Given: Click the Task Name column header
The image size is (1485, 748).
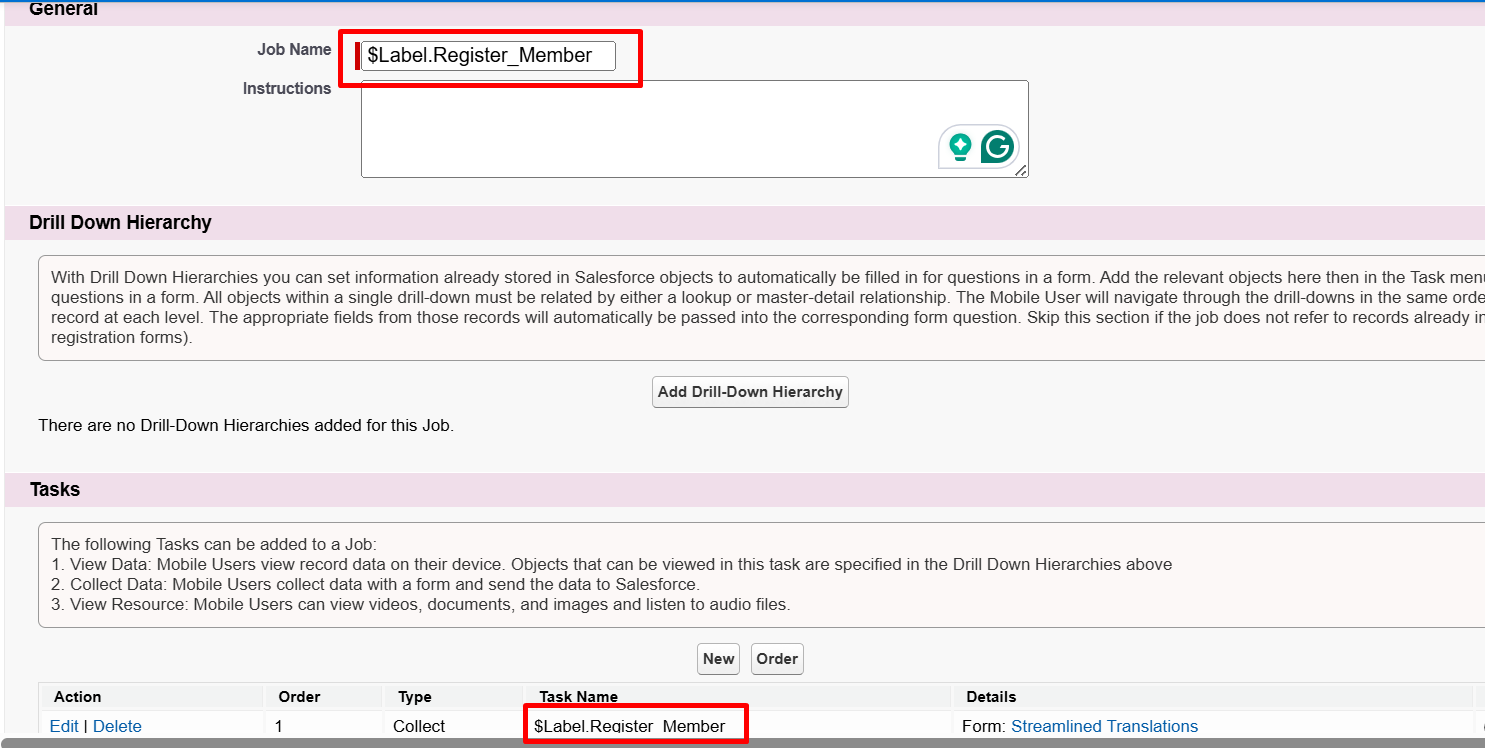Looking at the screenshot, I should pyautogui.click(x=578, y=696).
